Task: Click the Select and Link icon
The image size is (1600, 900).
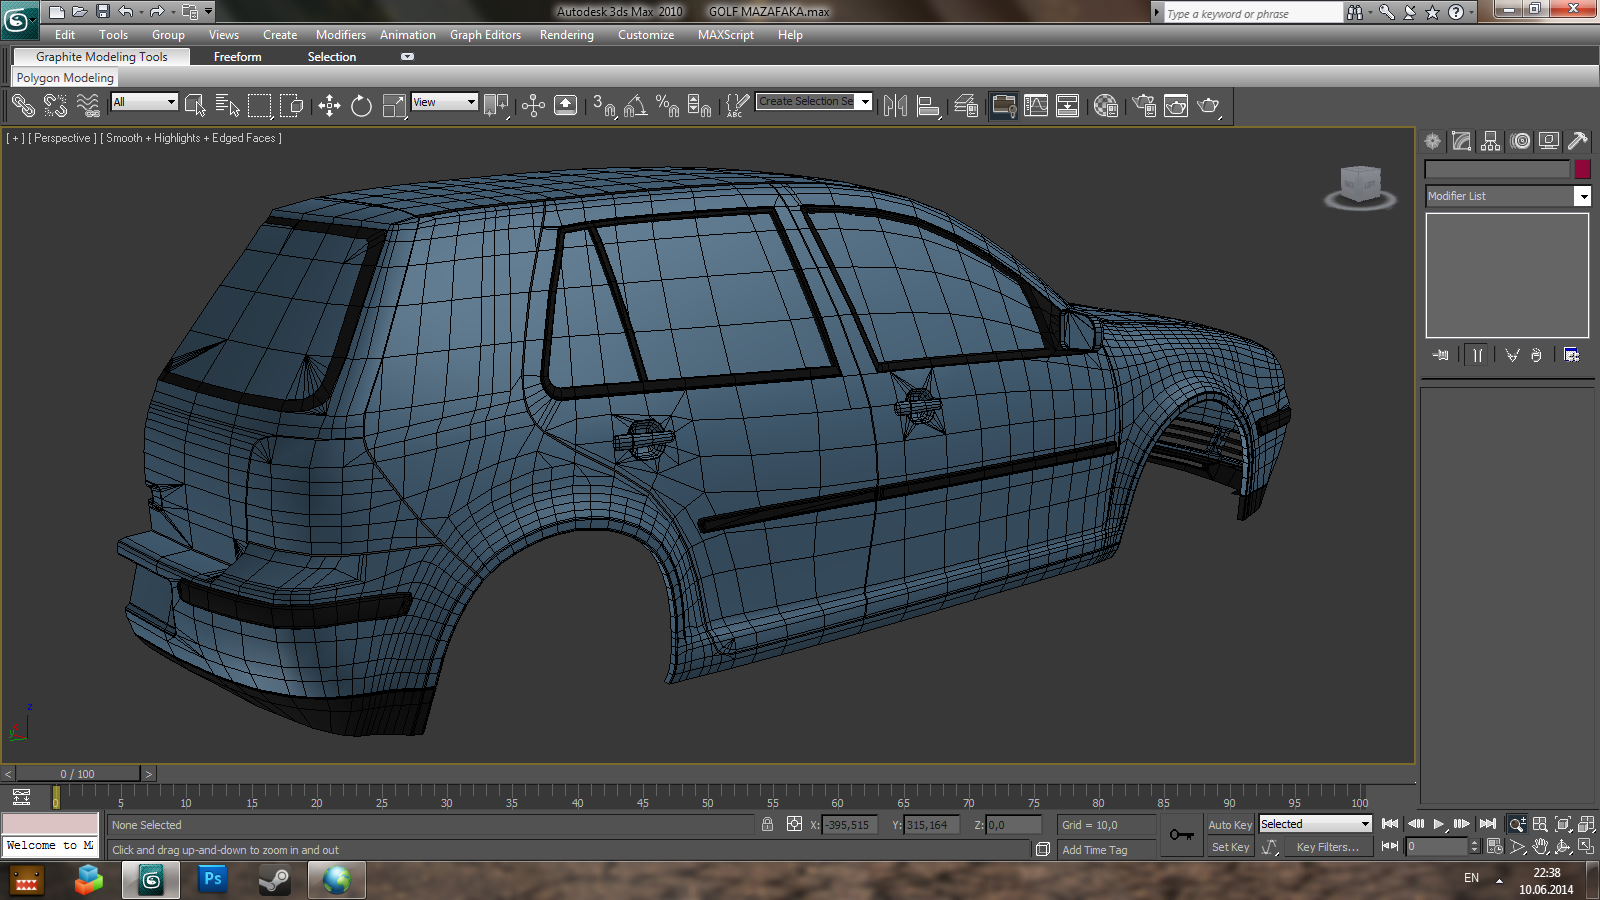Action: 23,105
